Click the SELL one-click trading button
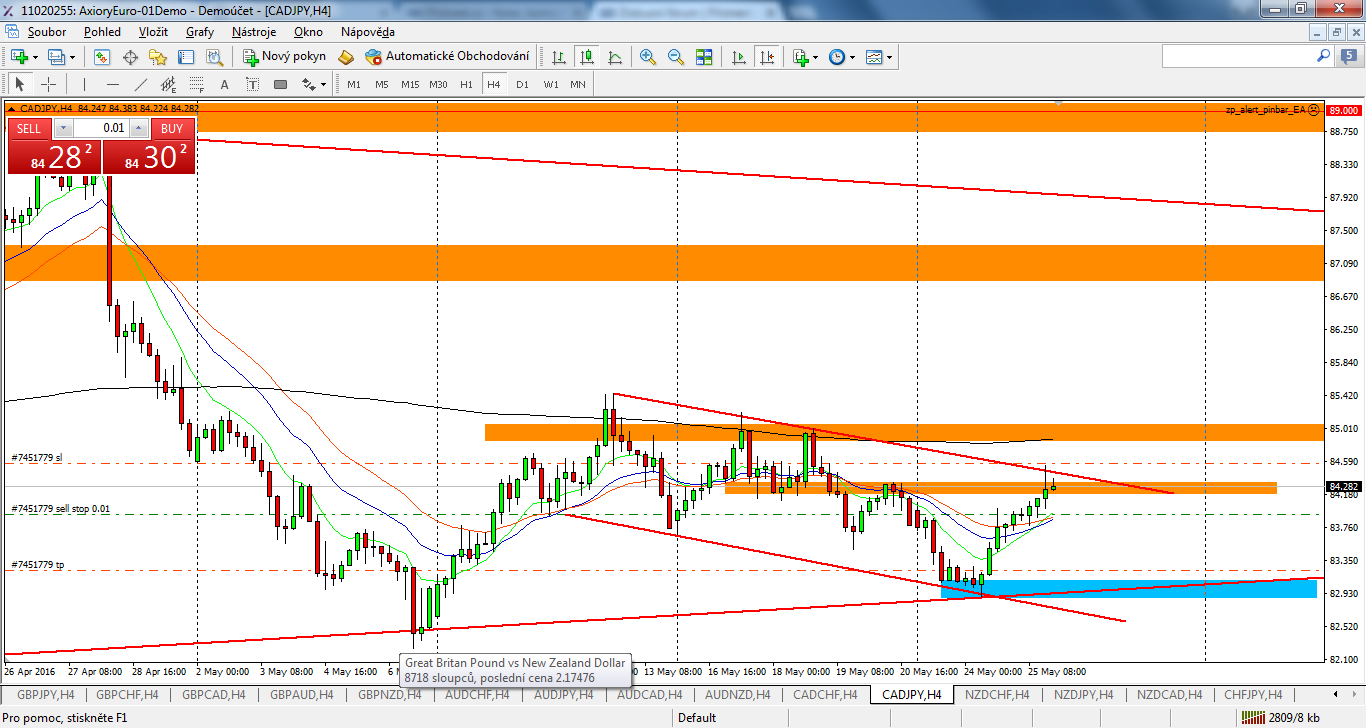Viewport: 1366px width, 728px height. tap(29, 128)
